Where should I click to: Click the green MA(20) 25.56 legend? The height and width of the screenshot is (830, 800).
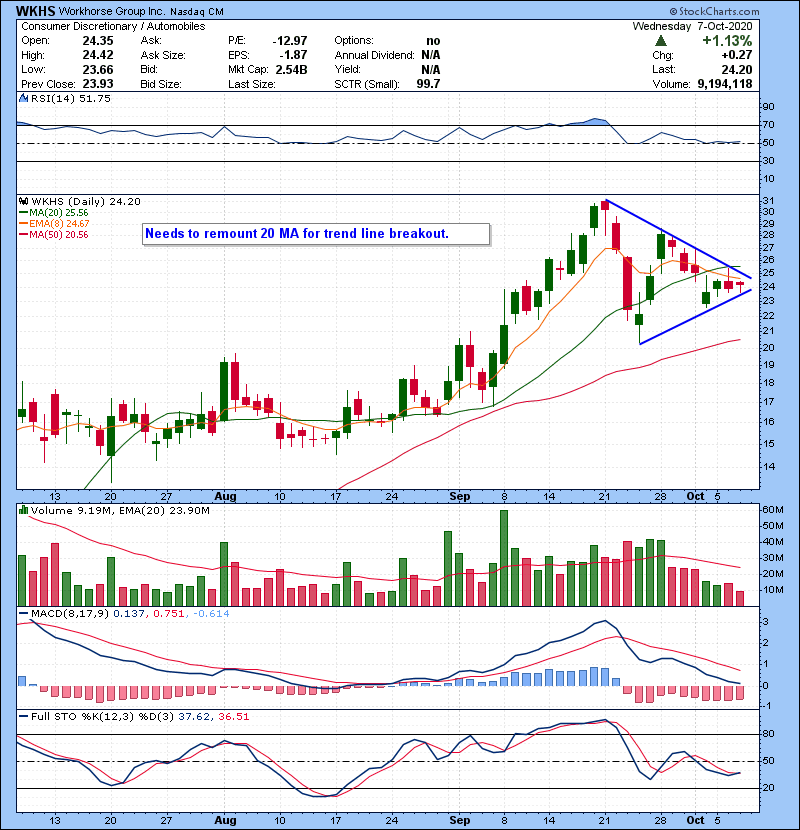(x=53, y=213)
